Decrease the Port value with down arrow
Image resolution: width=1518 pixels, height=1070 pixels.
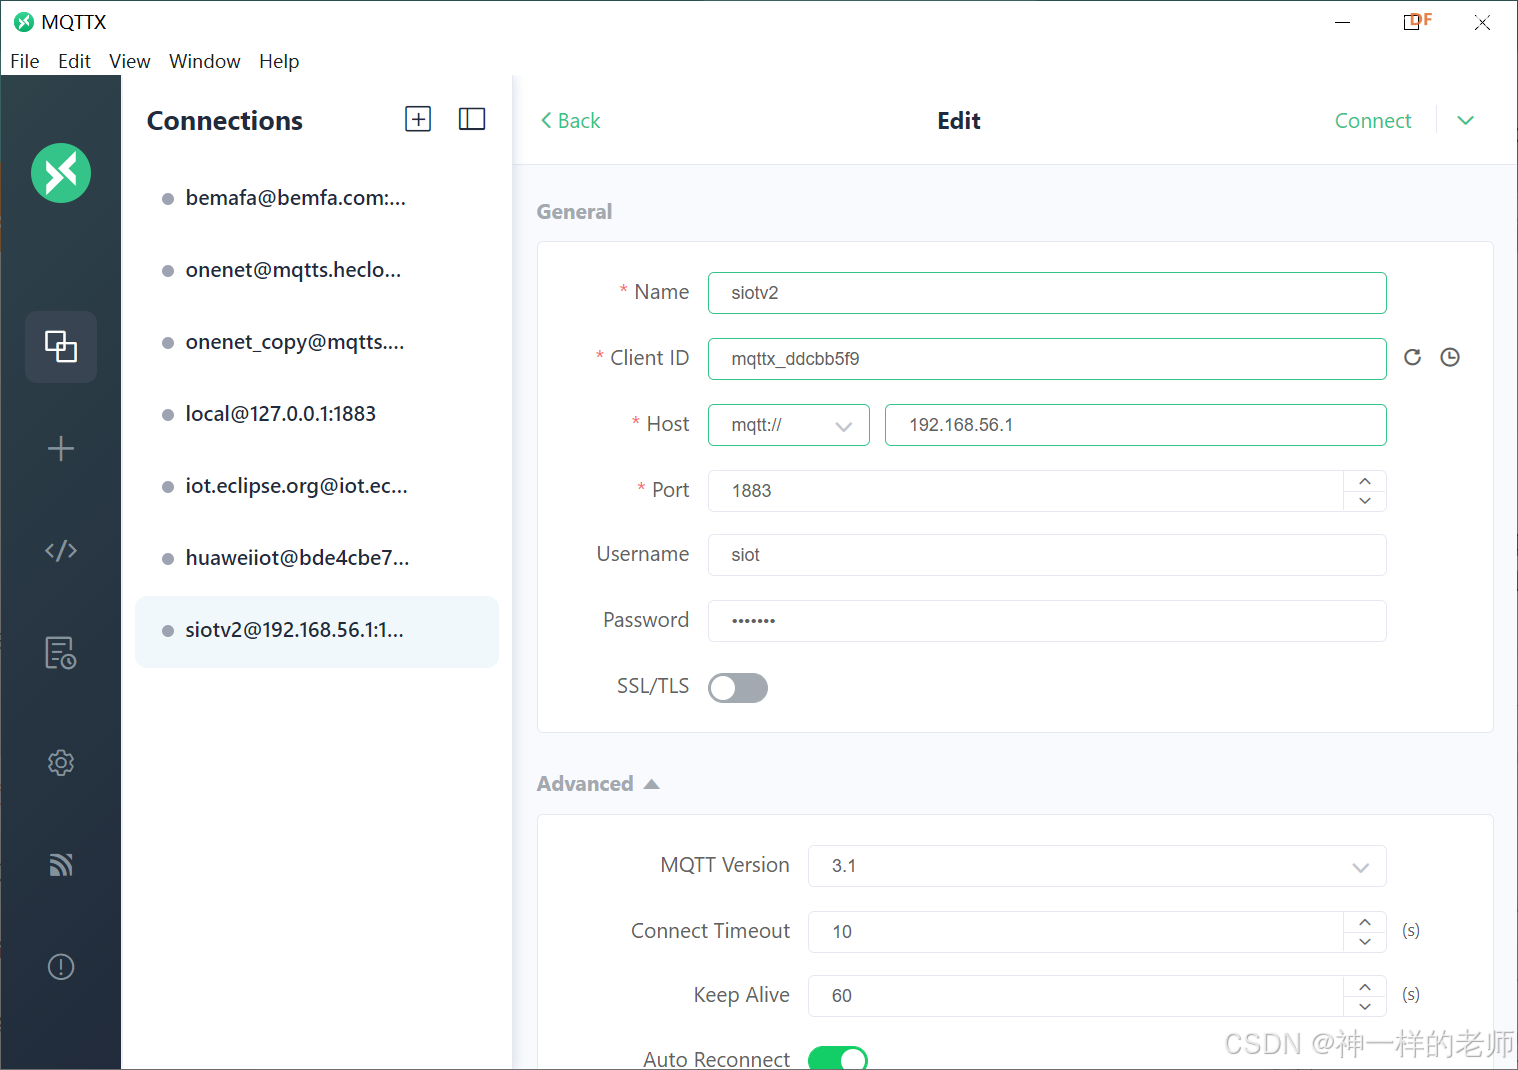[x=1365, y=501]
